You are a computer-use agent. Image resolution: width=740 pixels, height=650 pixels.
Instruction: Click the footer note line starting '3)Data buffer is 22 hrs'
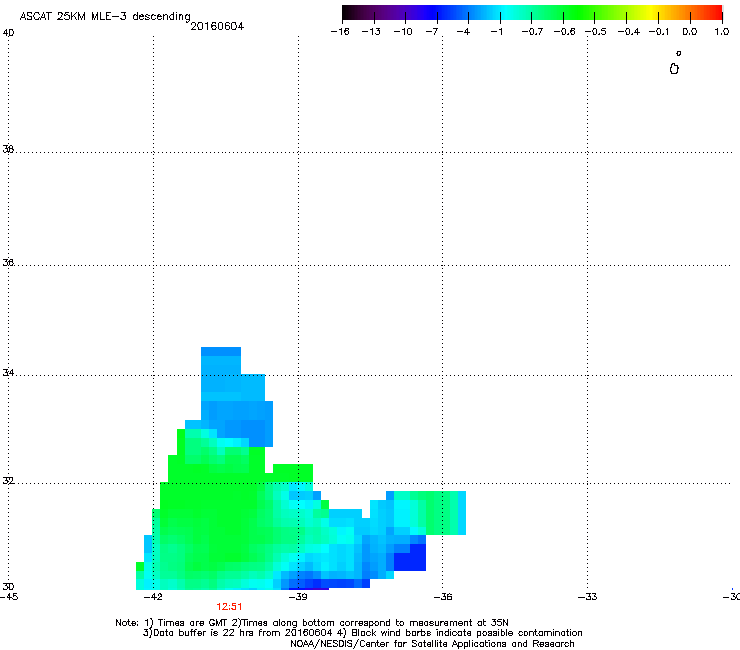click(362, 633)
